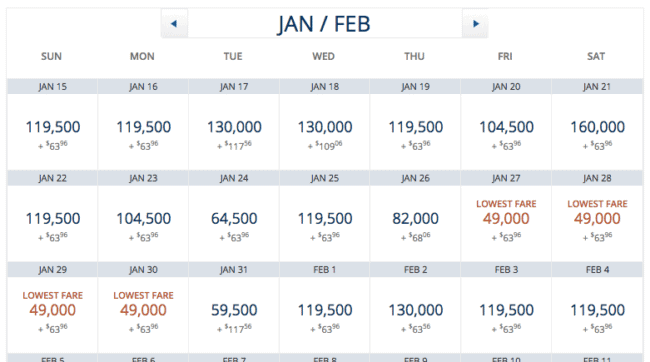The width and height of the screenshot is (650, 362).
Task: Advance calendar with right arrow
Action: tap(475, 24)
